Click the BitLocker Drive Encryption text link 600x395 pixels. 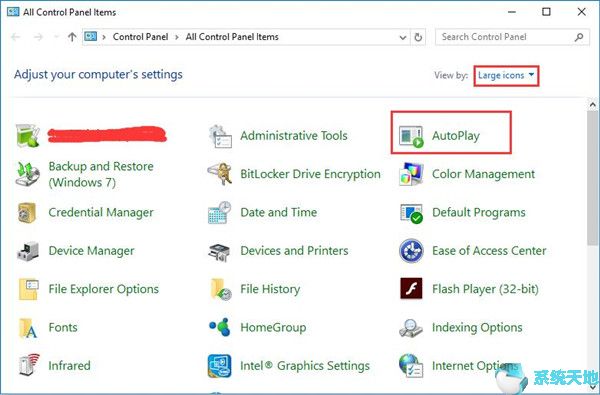coord(310,174)
